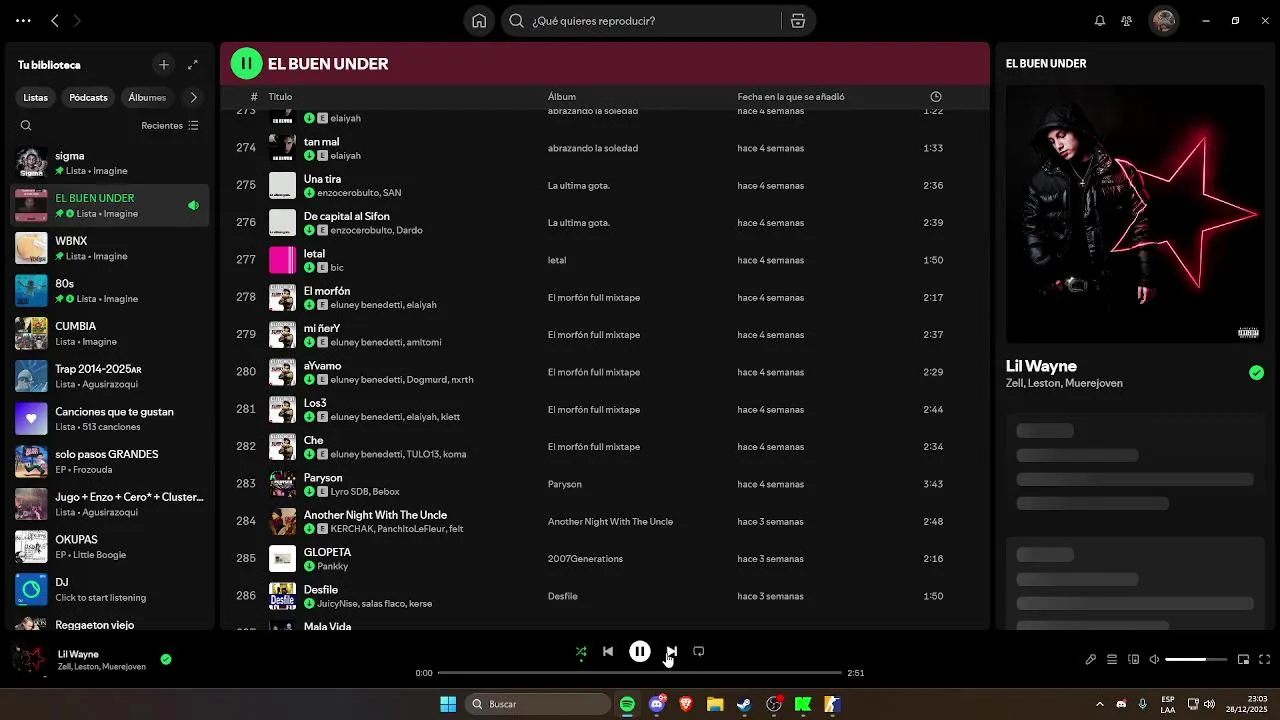
Task: Open WBNX playlist in library
Action: coord(110,248)
